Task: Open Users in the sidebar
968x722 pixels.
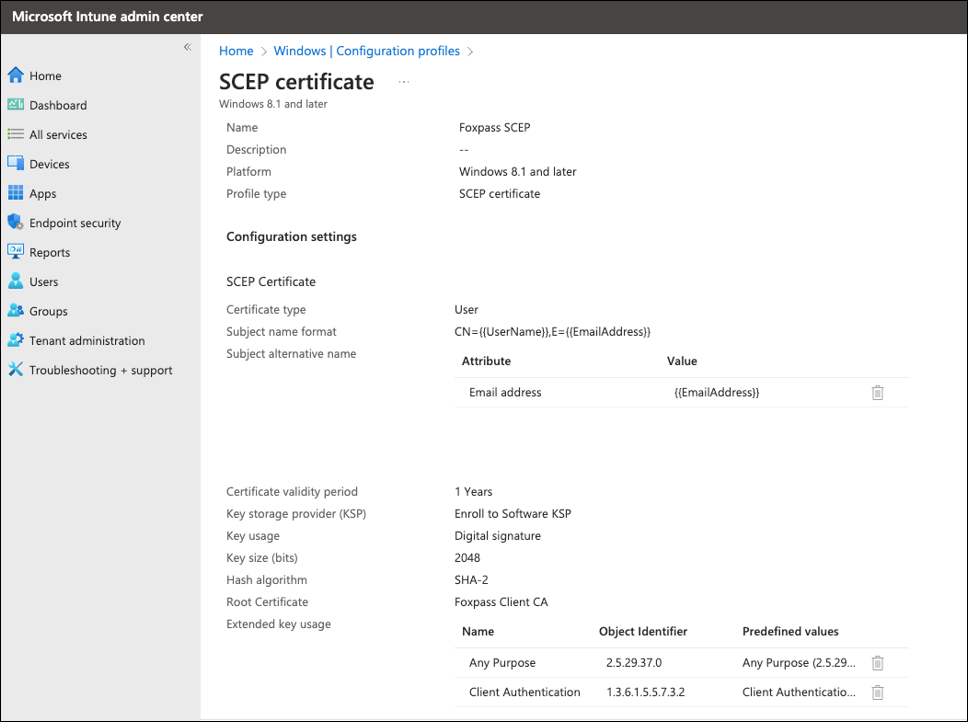Action: (x=43, y=282)
